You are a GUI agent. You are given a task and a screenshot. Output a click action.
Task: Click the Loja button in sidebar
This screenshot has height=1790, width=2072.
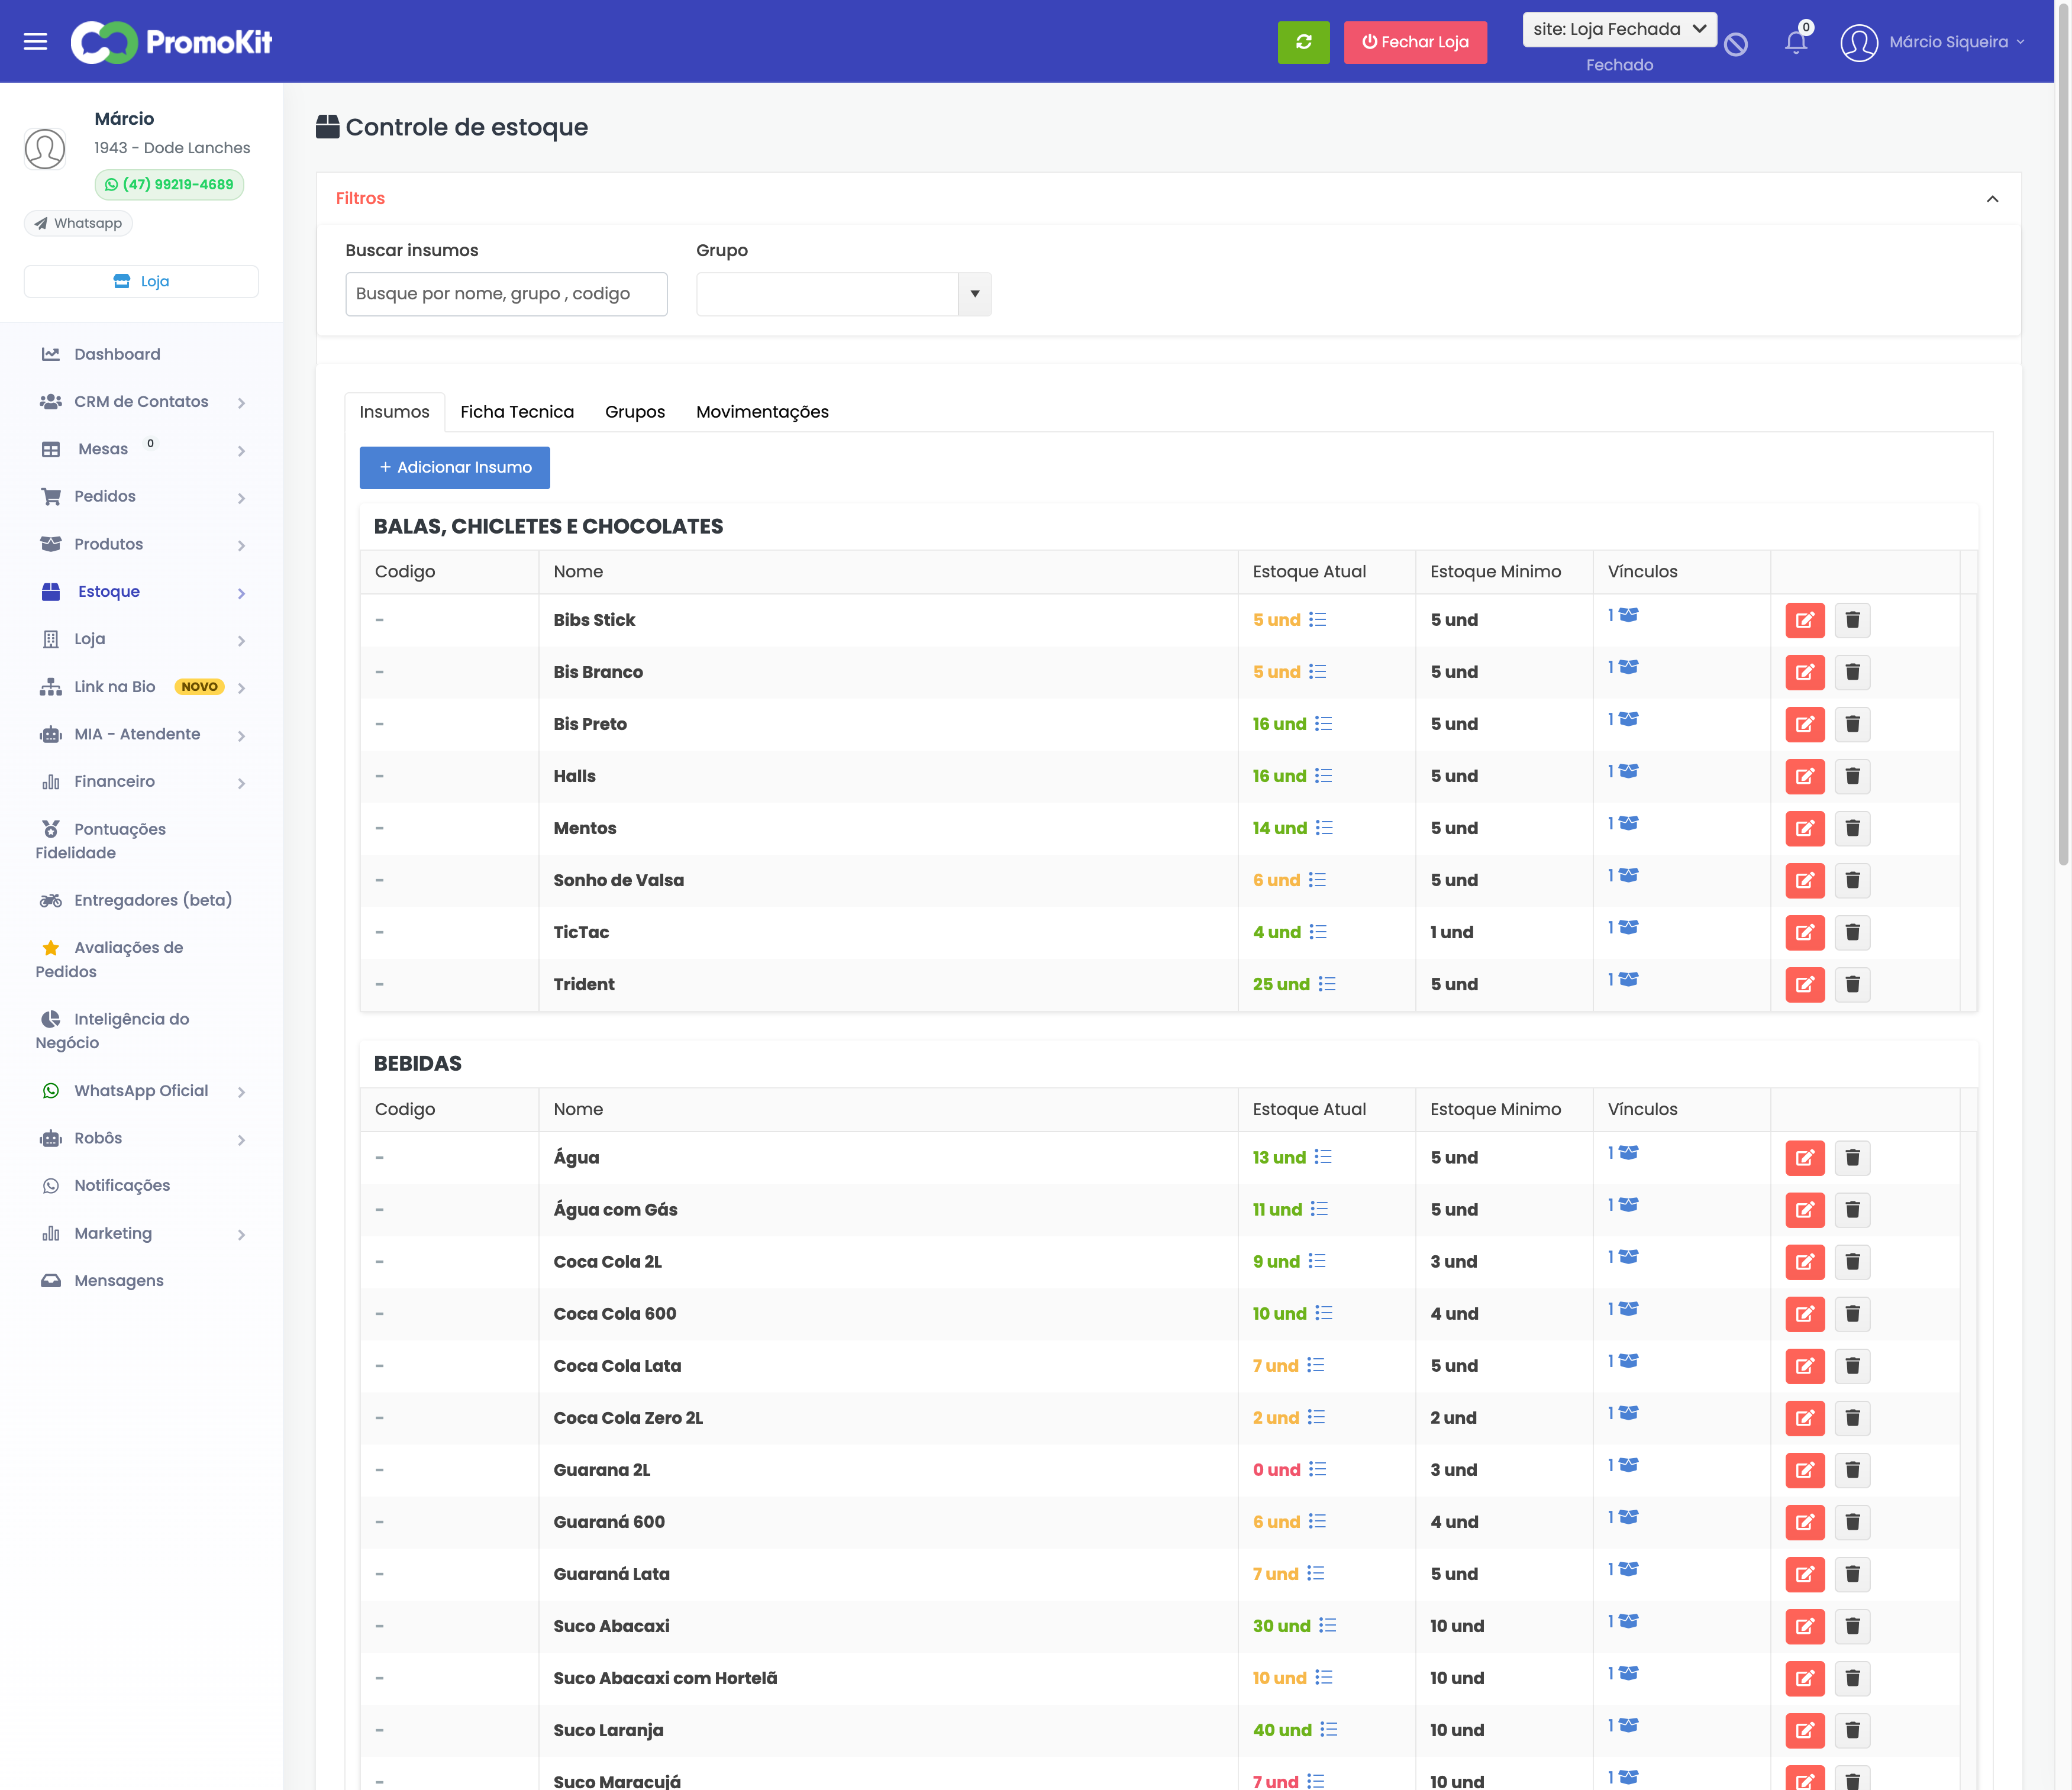pos(141,281)
